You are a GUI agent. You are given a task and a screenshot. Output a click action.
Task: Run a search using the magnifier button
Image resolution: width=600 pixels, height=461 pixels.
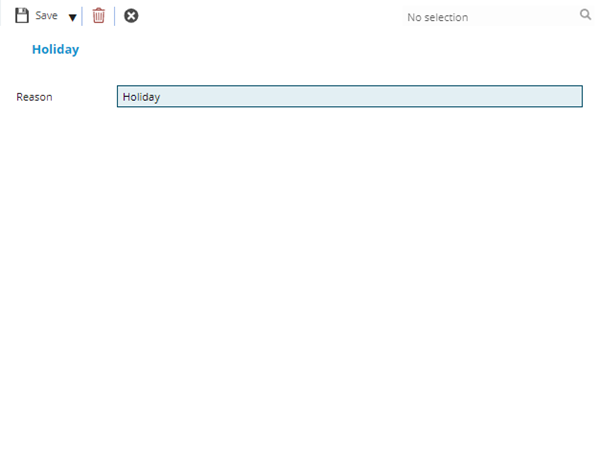tap(585, 15)
